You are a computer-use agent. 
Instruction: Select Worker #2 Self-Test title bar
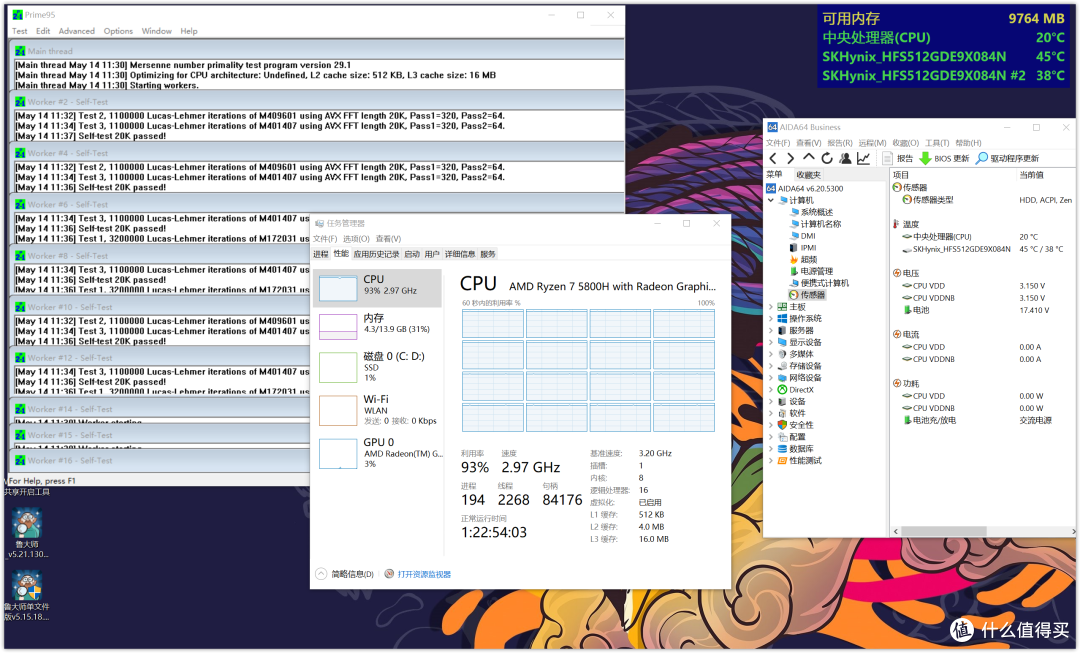318,102
